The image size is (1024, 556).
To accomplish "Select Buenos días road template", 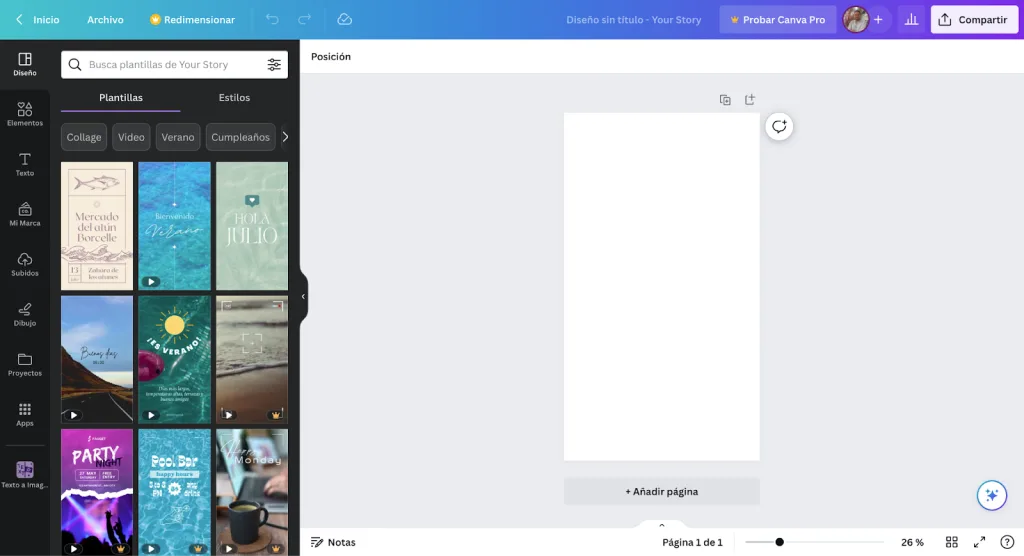I will (97, 359).
